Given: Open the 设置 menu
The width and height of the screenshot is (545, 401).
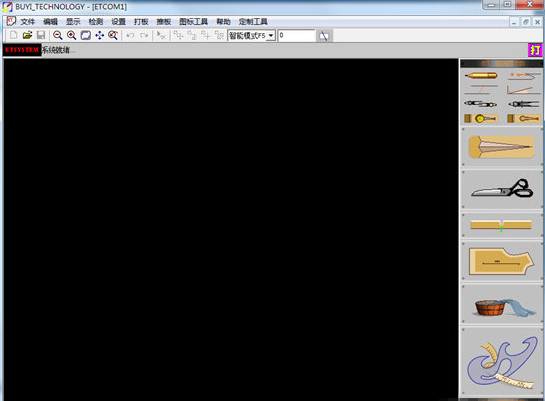Looking at the screenshot, I should (x=118, y=22).
